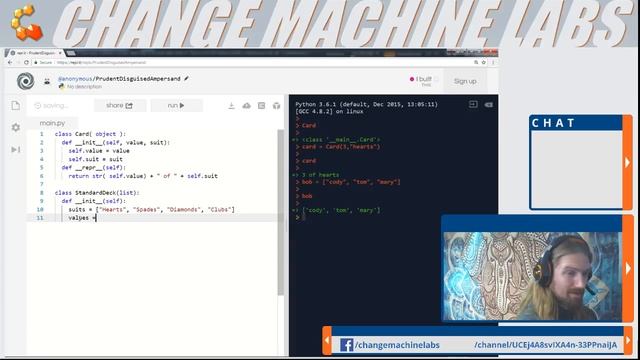Click the console pop-out icon
Screen dimensions: 640x360
473,104
